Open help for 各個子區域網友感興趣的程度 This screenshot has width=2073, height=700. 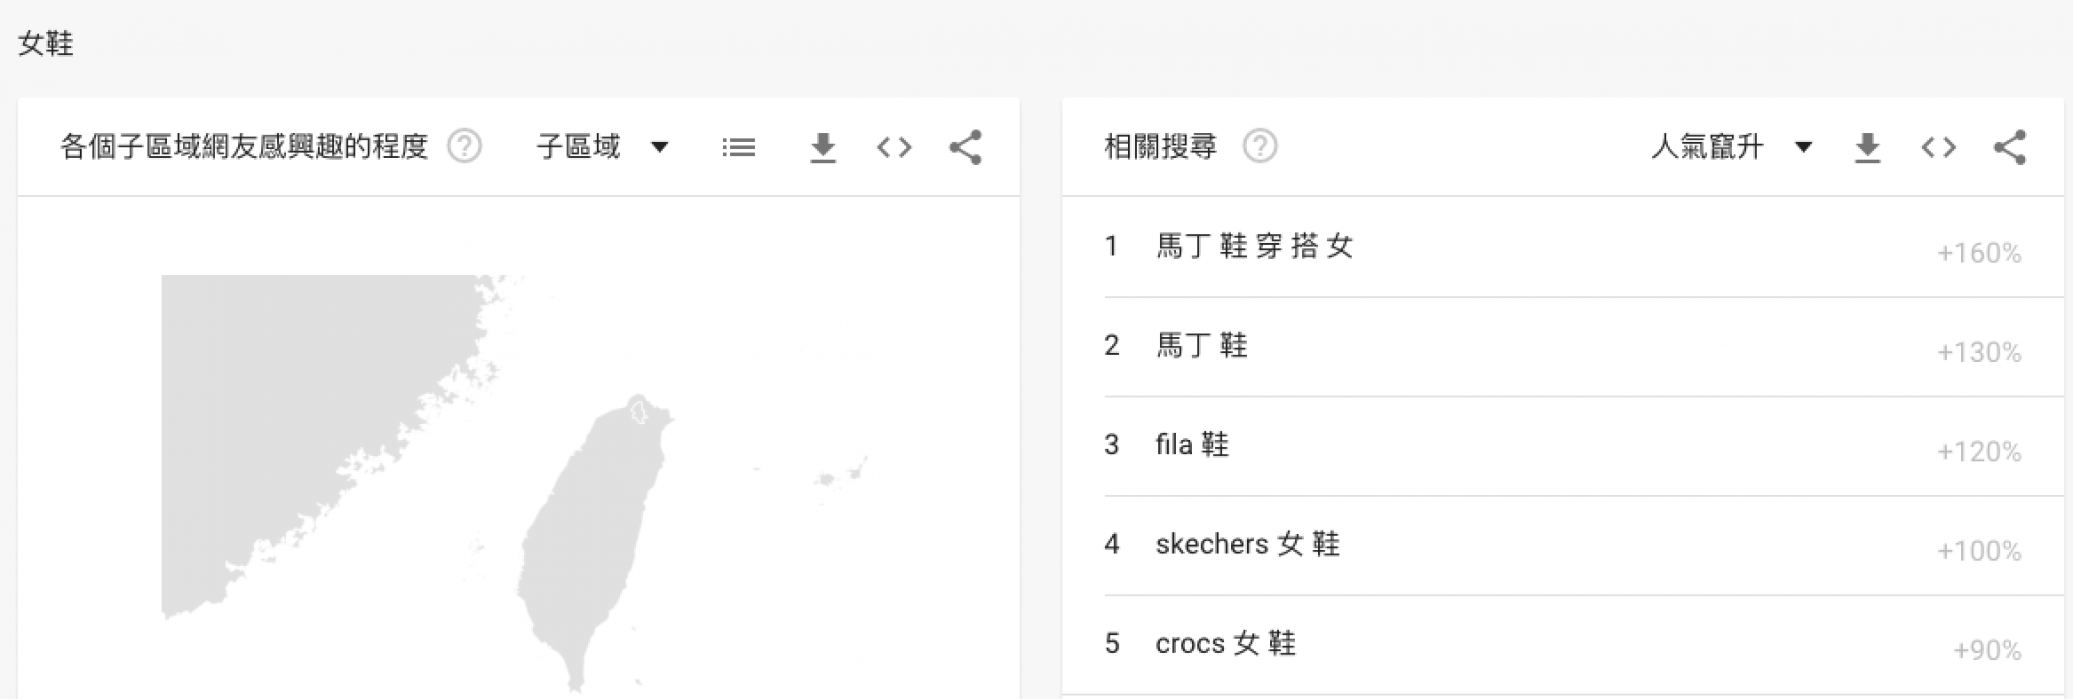click(x=464, y=147)
